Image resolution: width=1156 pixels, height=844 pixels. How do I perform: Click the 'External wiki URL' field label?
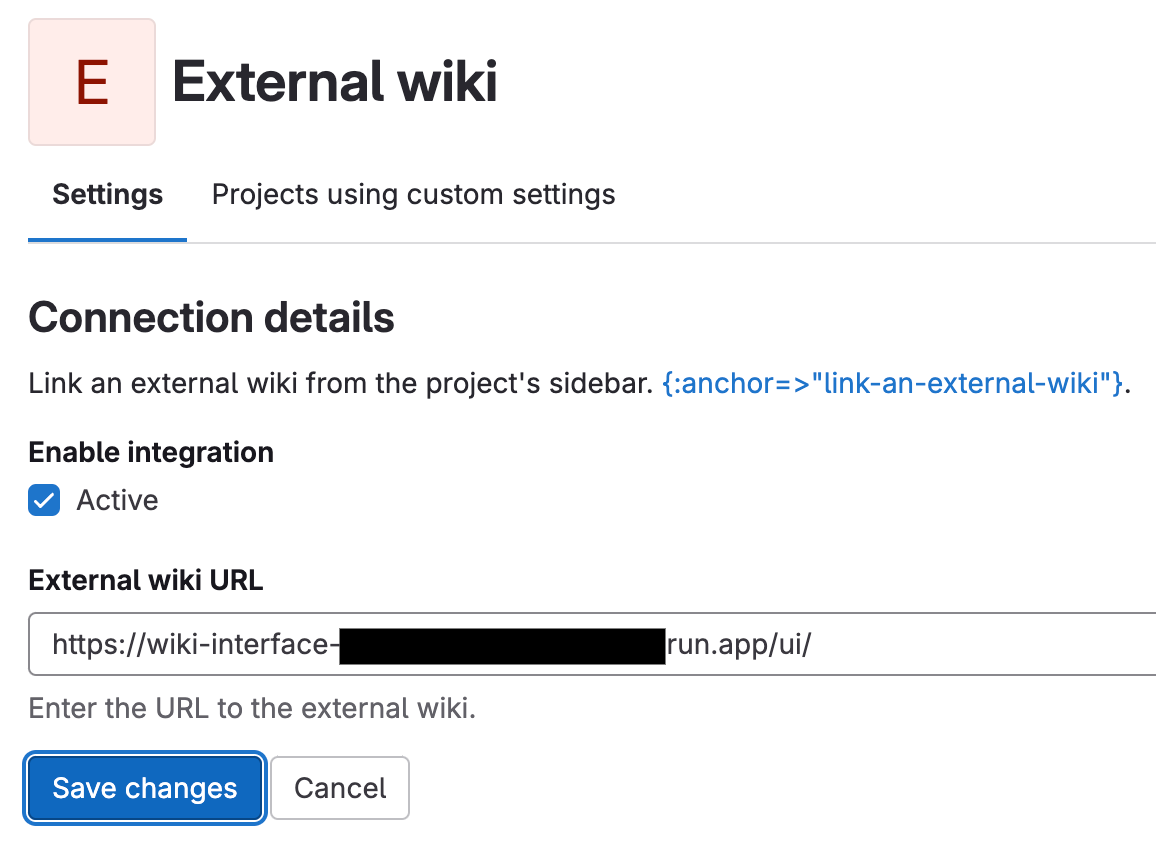pyautogui.click(x=146, y=580)
